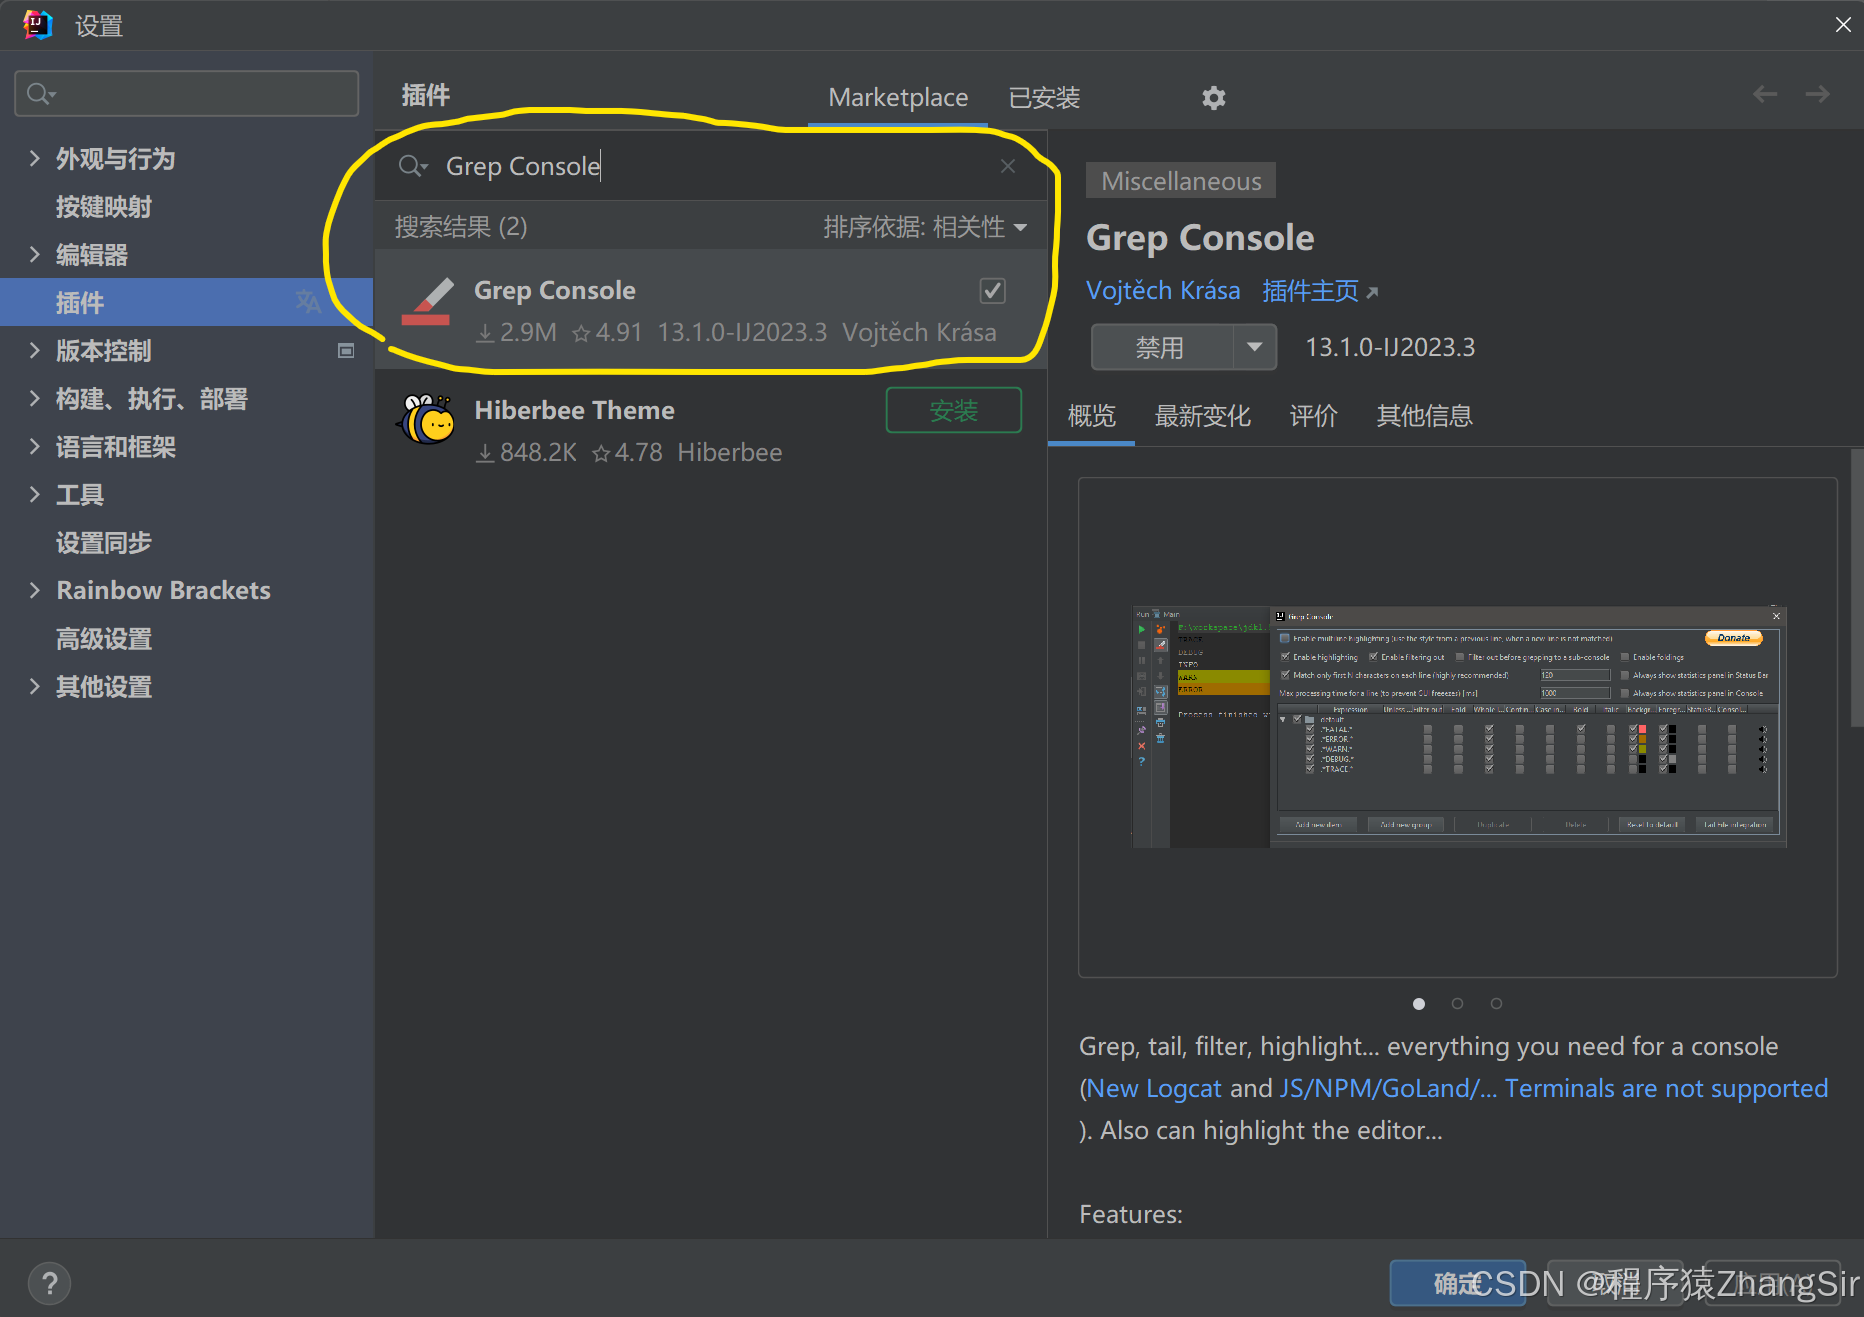
Task: Show the second screenshot carousel dot
Action: [x=1457, y=1003]
